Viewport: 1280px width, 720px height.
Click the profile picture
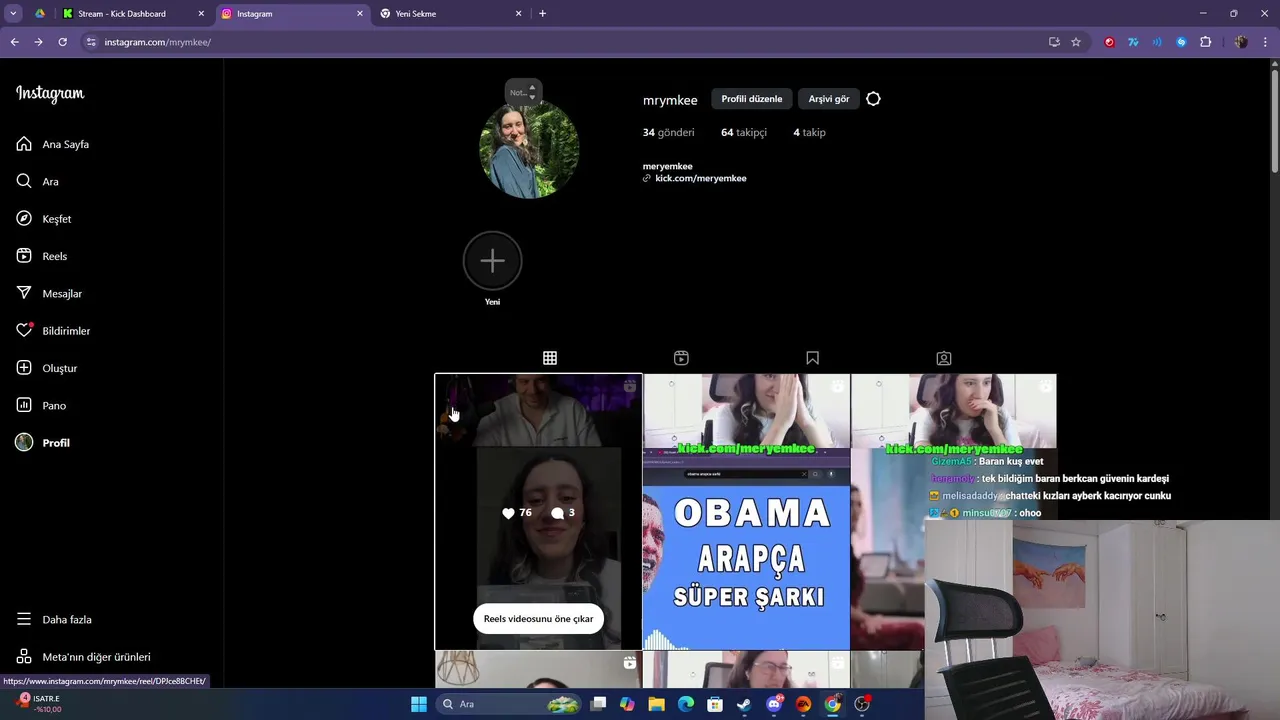pyautogui.click(x=529, y=149)
